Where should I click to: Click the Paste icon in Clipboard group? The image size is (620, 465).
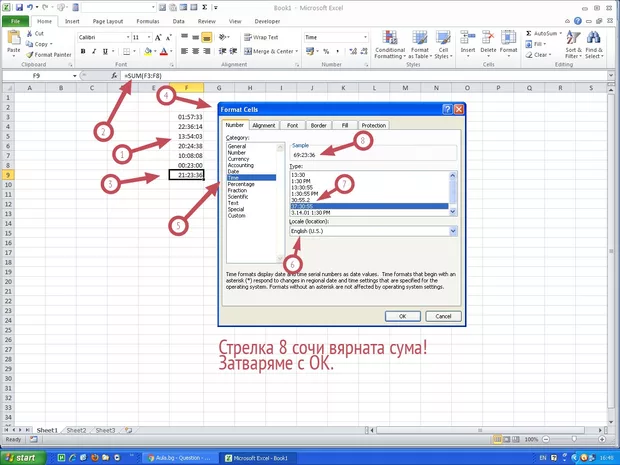14,38
